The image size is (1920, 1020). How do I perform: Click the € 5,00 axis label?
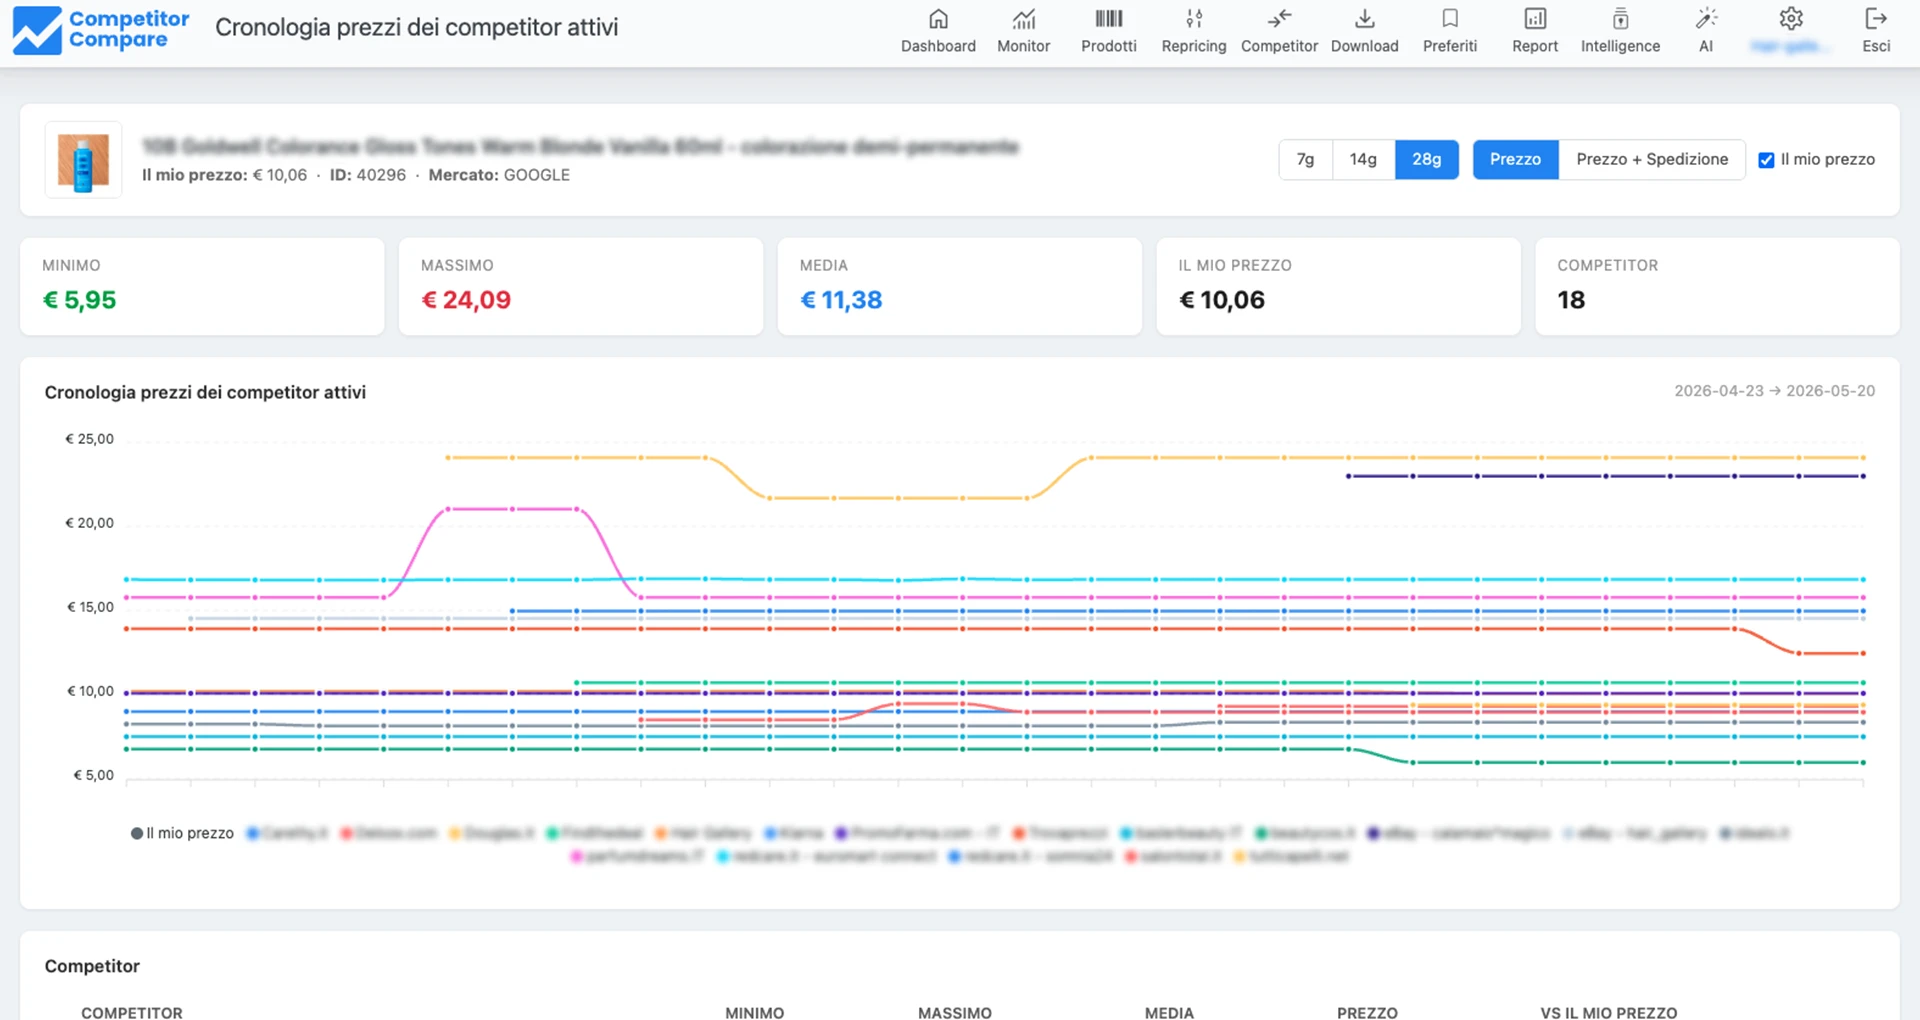point(93,775)
